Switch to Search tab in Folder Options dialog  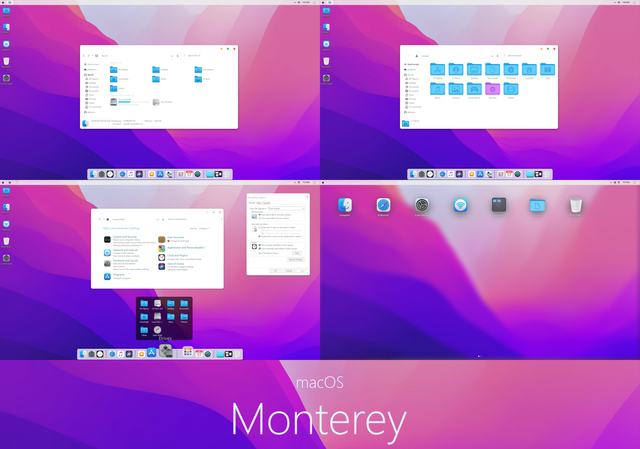click(x=266, y=203)
